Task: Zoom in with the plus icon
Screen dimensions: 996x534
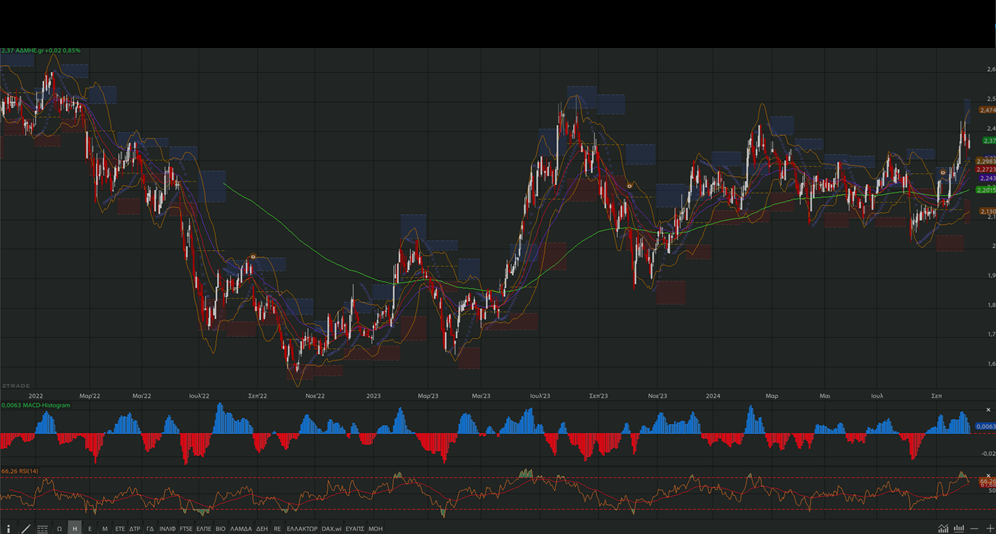Action: (990, 528)
